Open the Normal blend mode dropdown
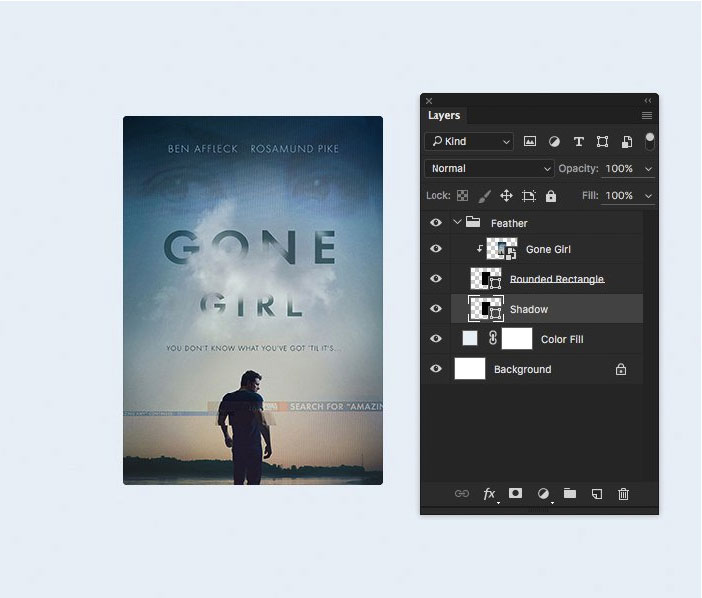Viewport: 702px width, 598px height. pyautogui.click(x=489, y=169)
